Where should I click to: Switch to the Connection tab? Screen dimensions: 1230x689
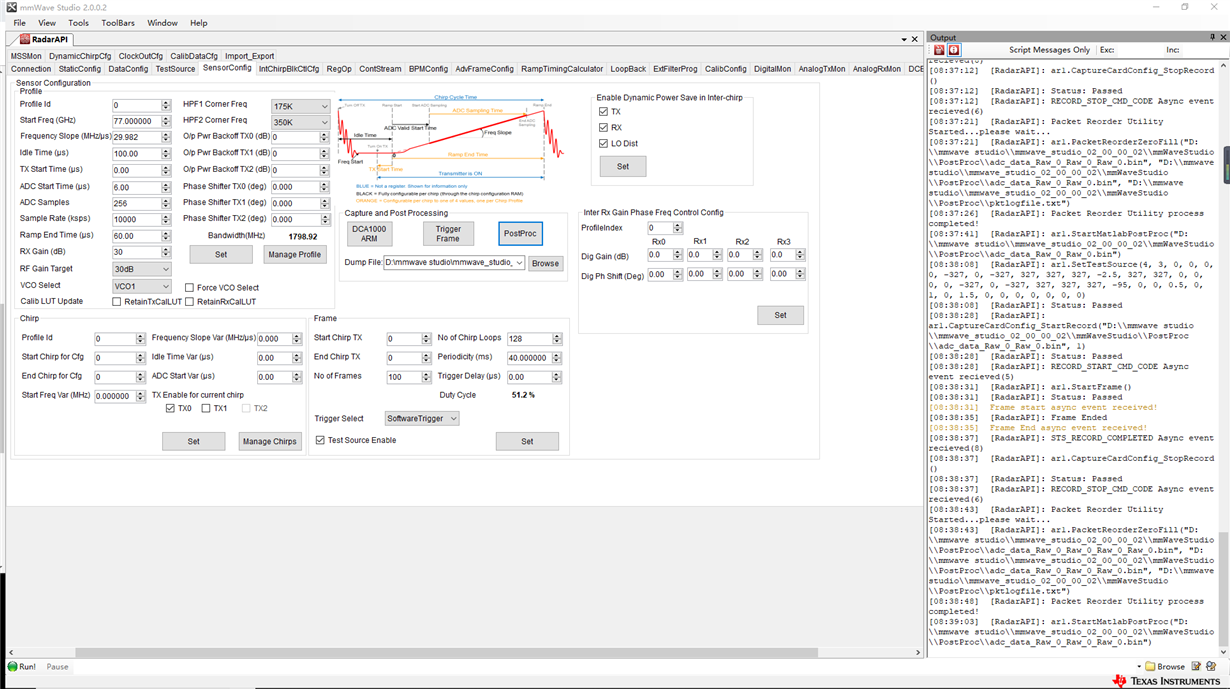[31, 69]
